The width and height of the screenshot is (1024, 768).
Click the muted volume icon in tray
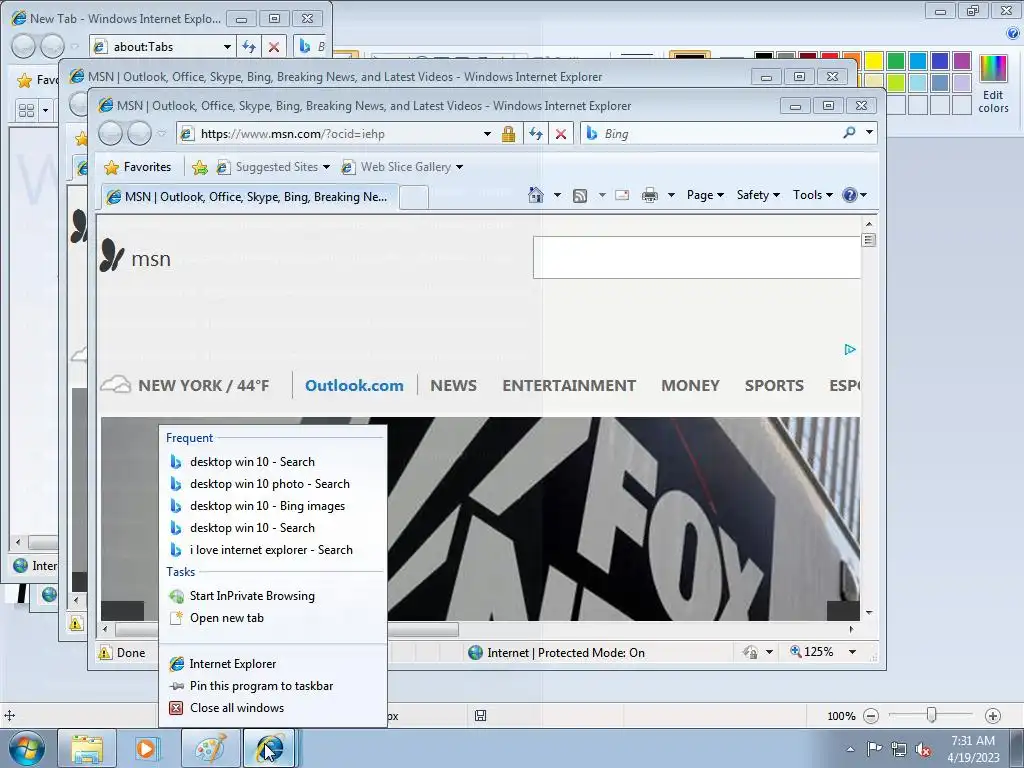coord(923,749)
